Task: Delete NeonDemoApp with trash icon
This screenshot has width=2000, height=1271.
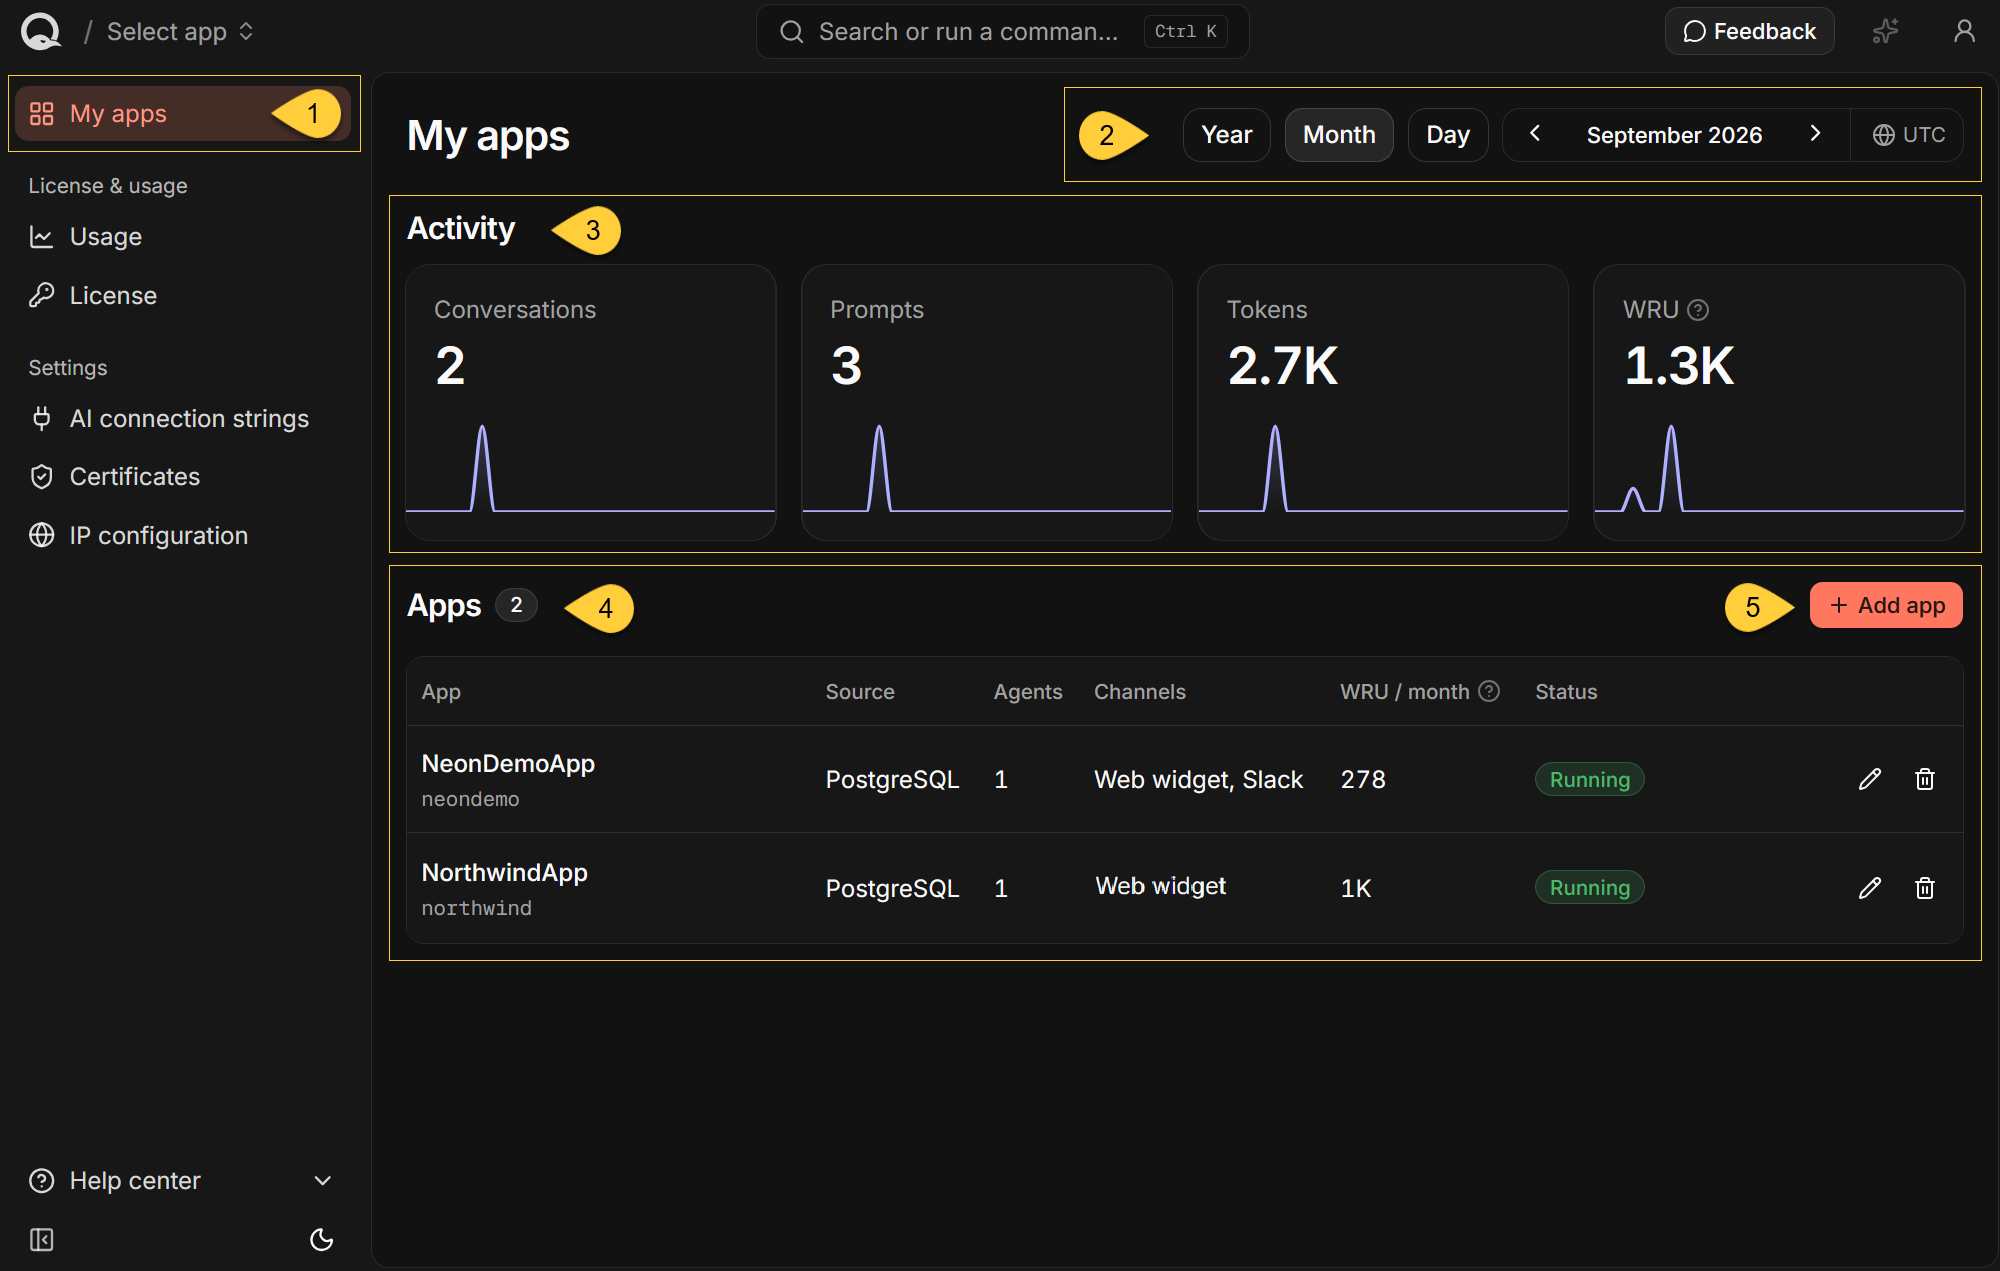Action: pyautogui.click(x=1925, y=779)
